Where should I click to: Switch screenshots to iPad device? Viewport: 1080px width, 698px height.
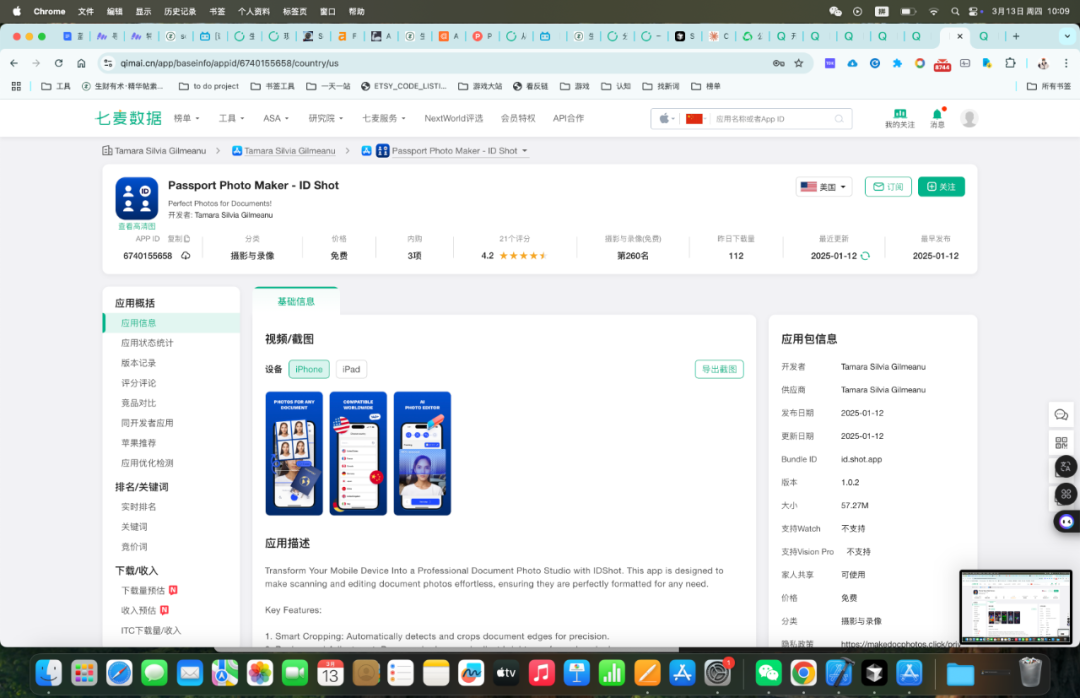click(x=351, y=369)
